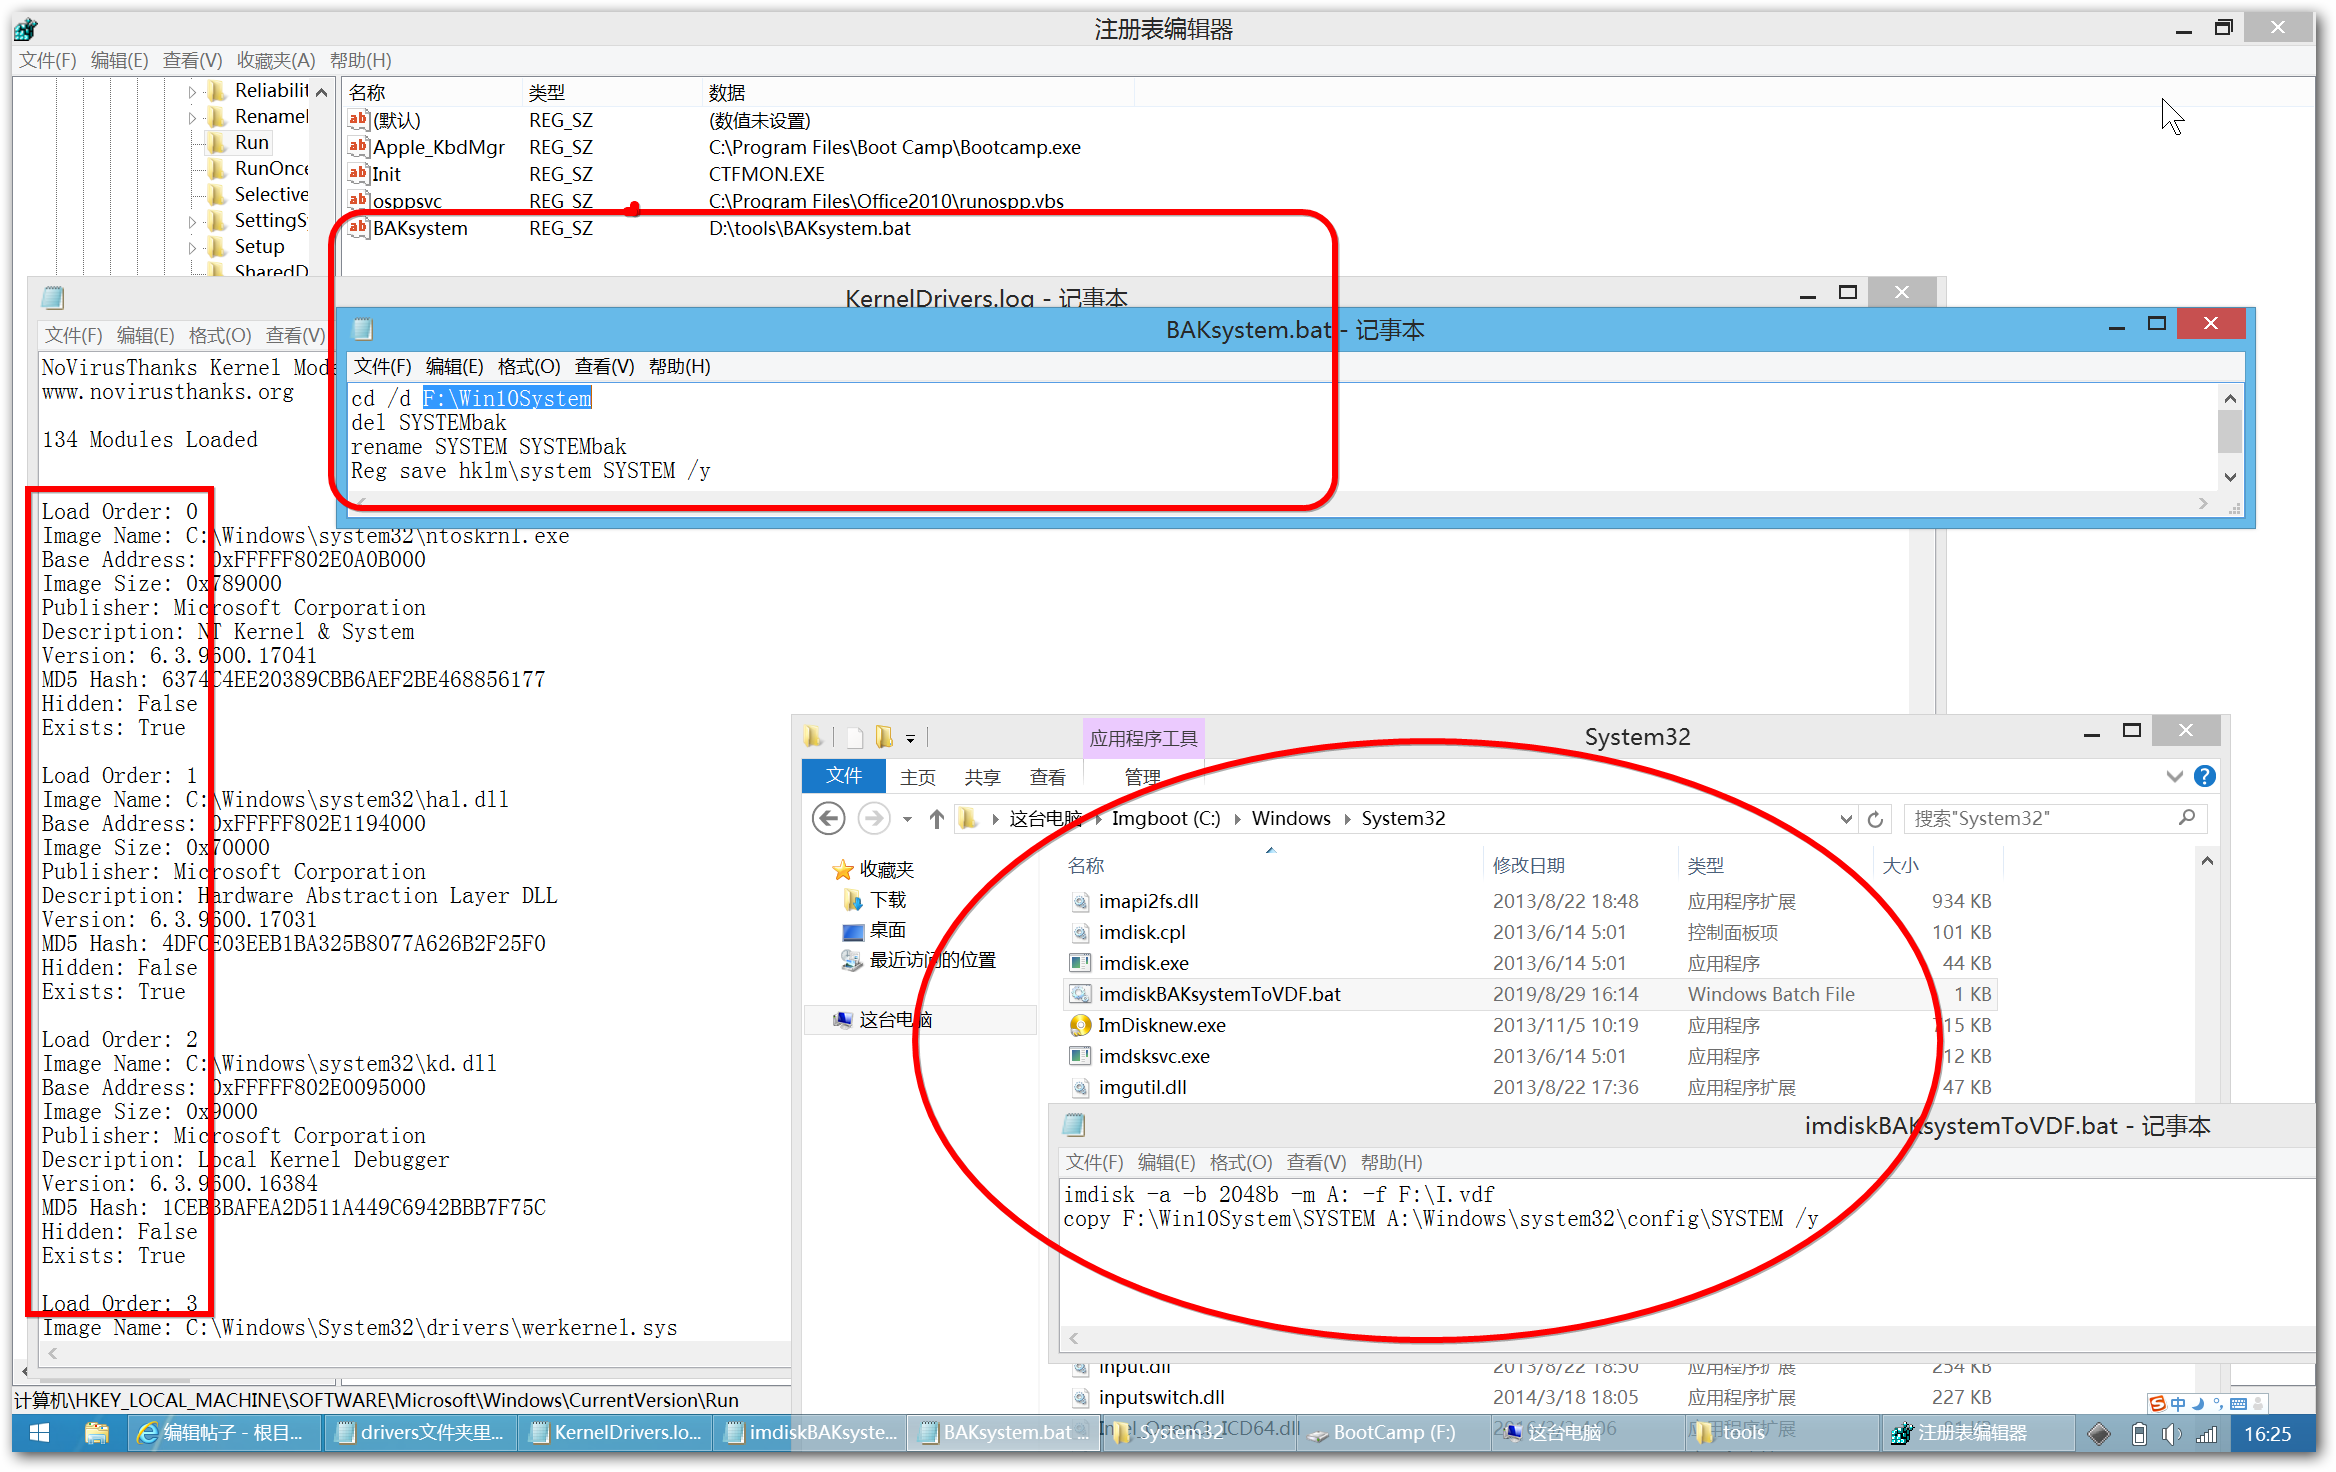
Task: Click the Back arrow in System32 Explorer
Action: coord(828,819)
